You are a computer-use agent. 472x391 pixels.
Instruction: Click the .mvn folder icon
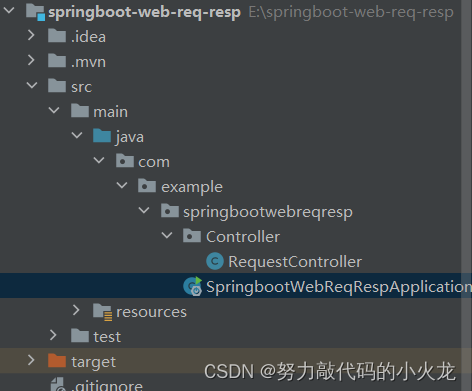tap(57, 61)
